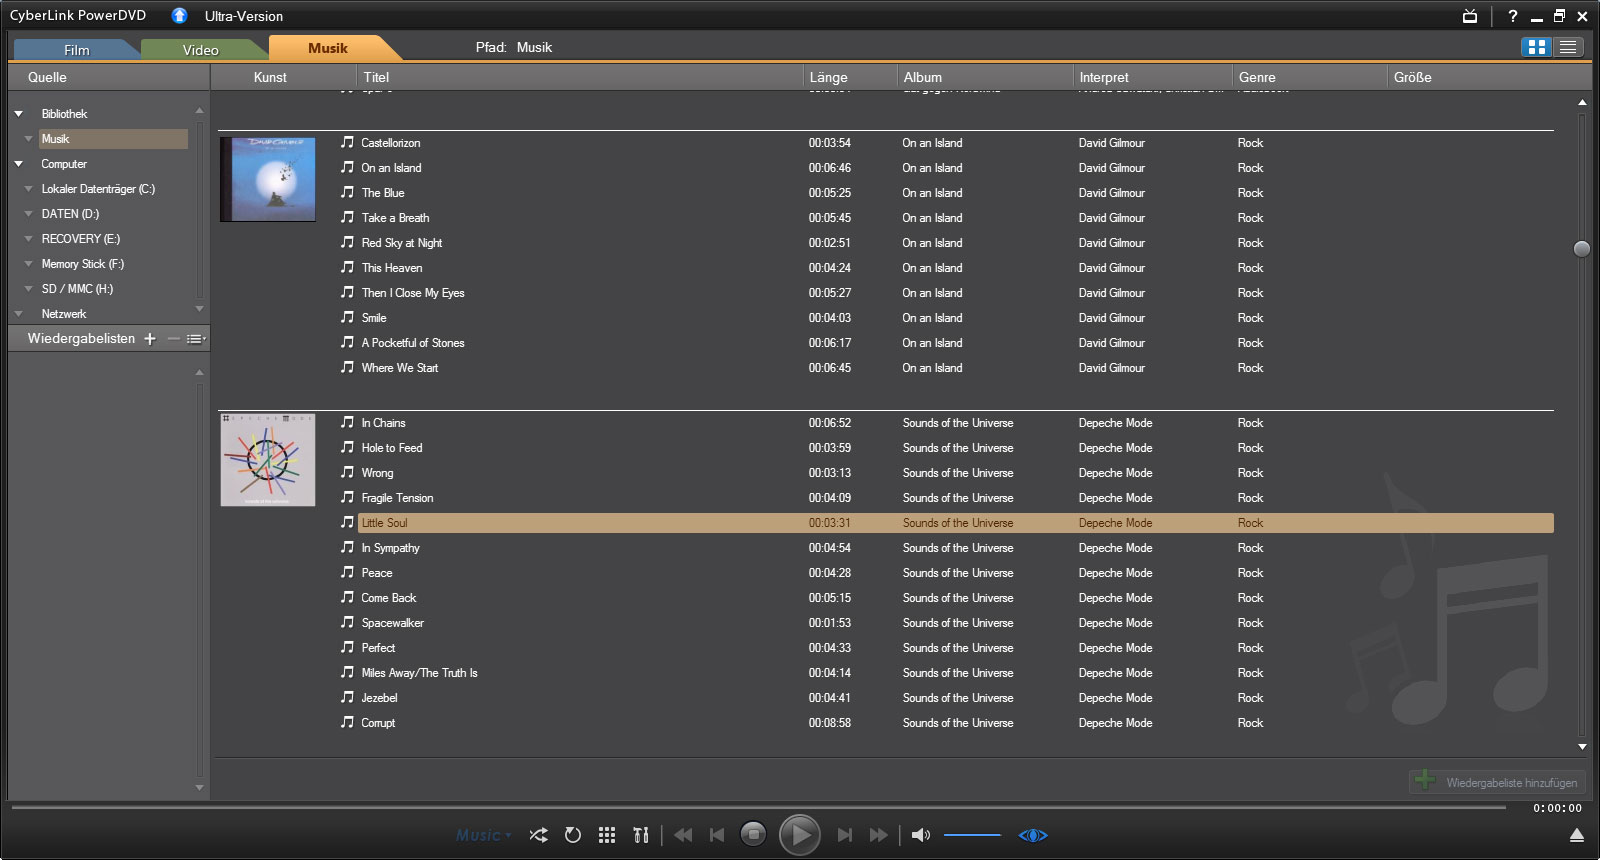Expand the Memory Stick (F:) entry
Viewport: 1600px width, 860px height.
tap(28, 264)
